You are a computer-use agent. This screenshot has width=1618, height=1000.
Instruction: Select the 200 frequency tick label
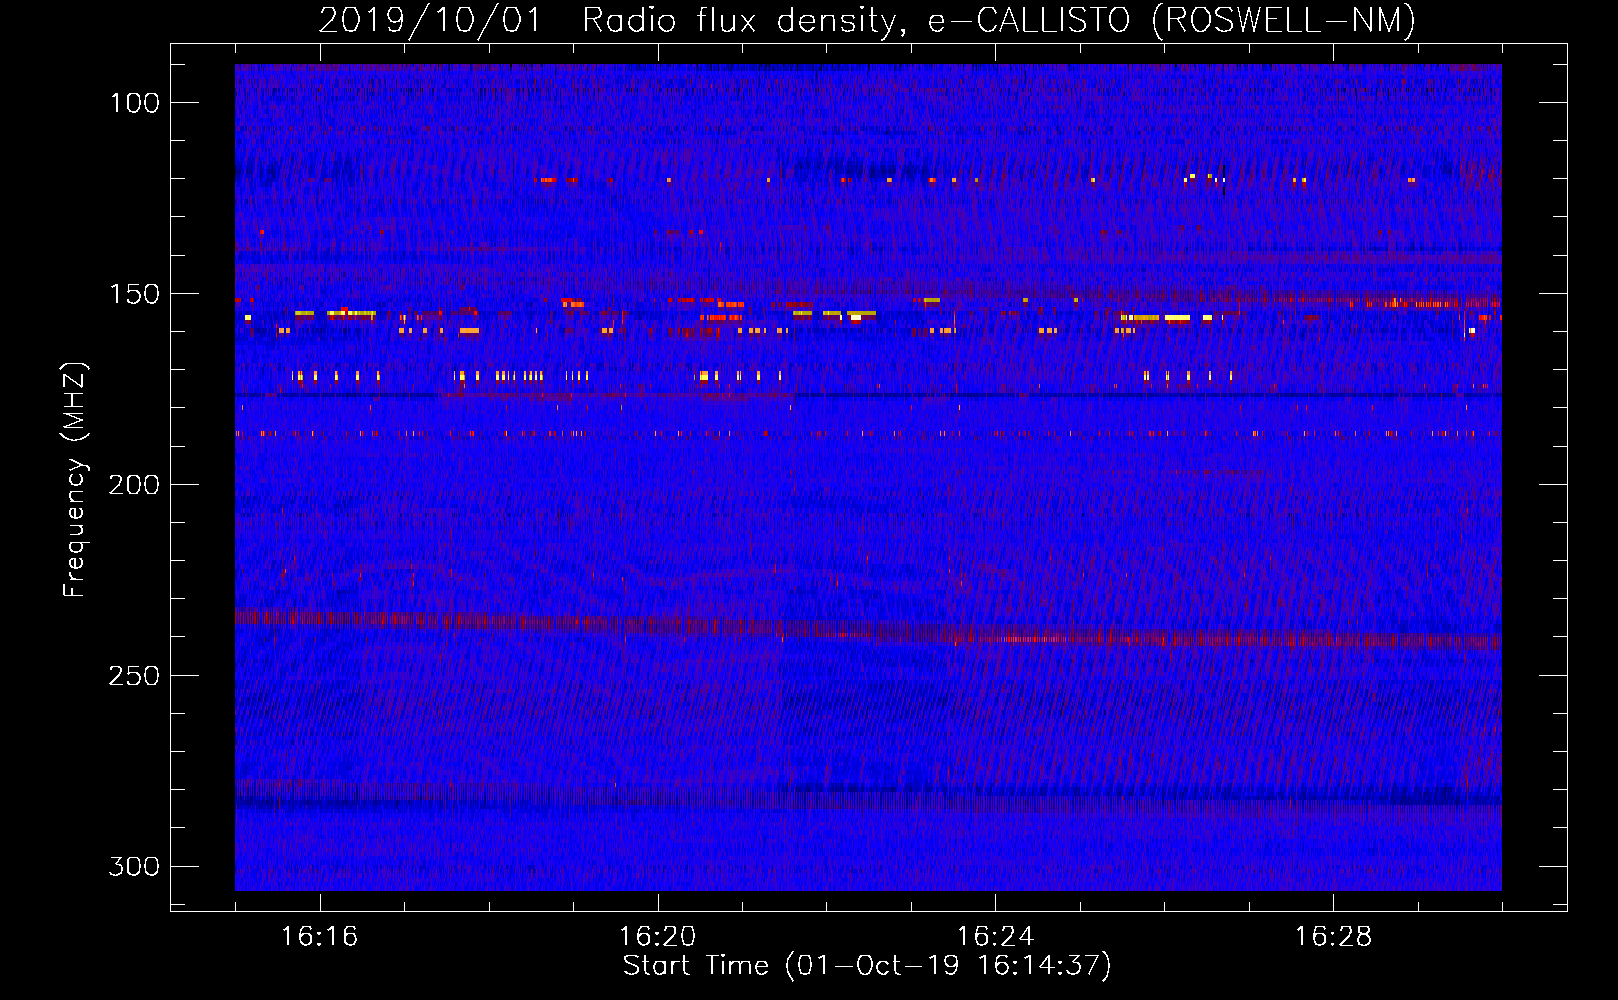(x=134, y=485)
